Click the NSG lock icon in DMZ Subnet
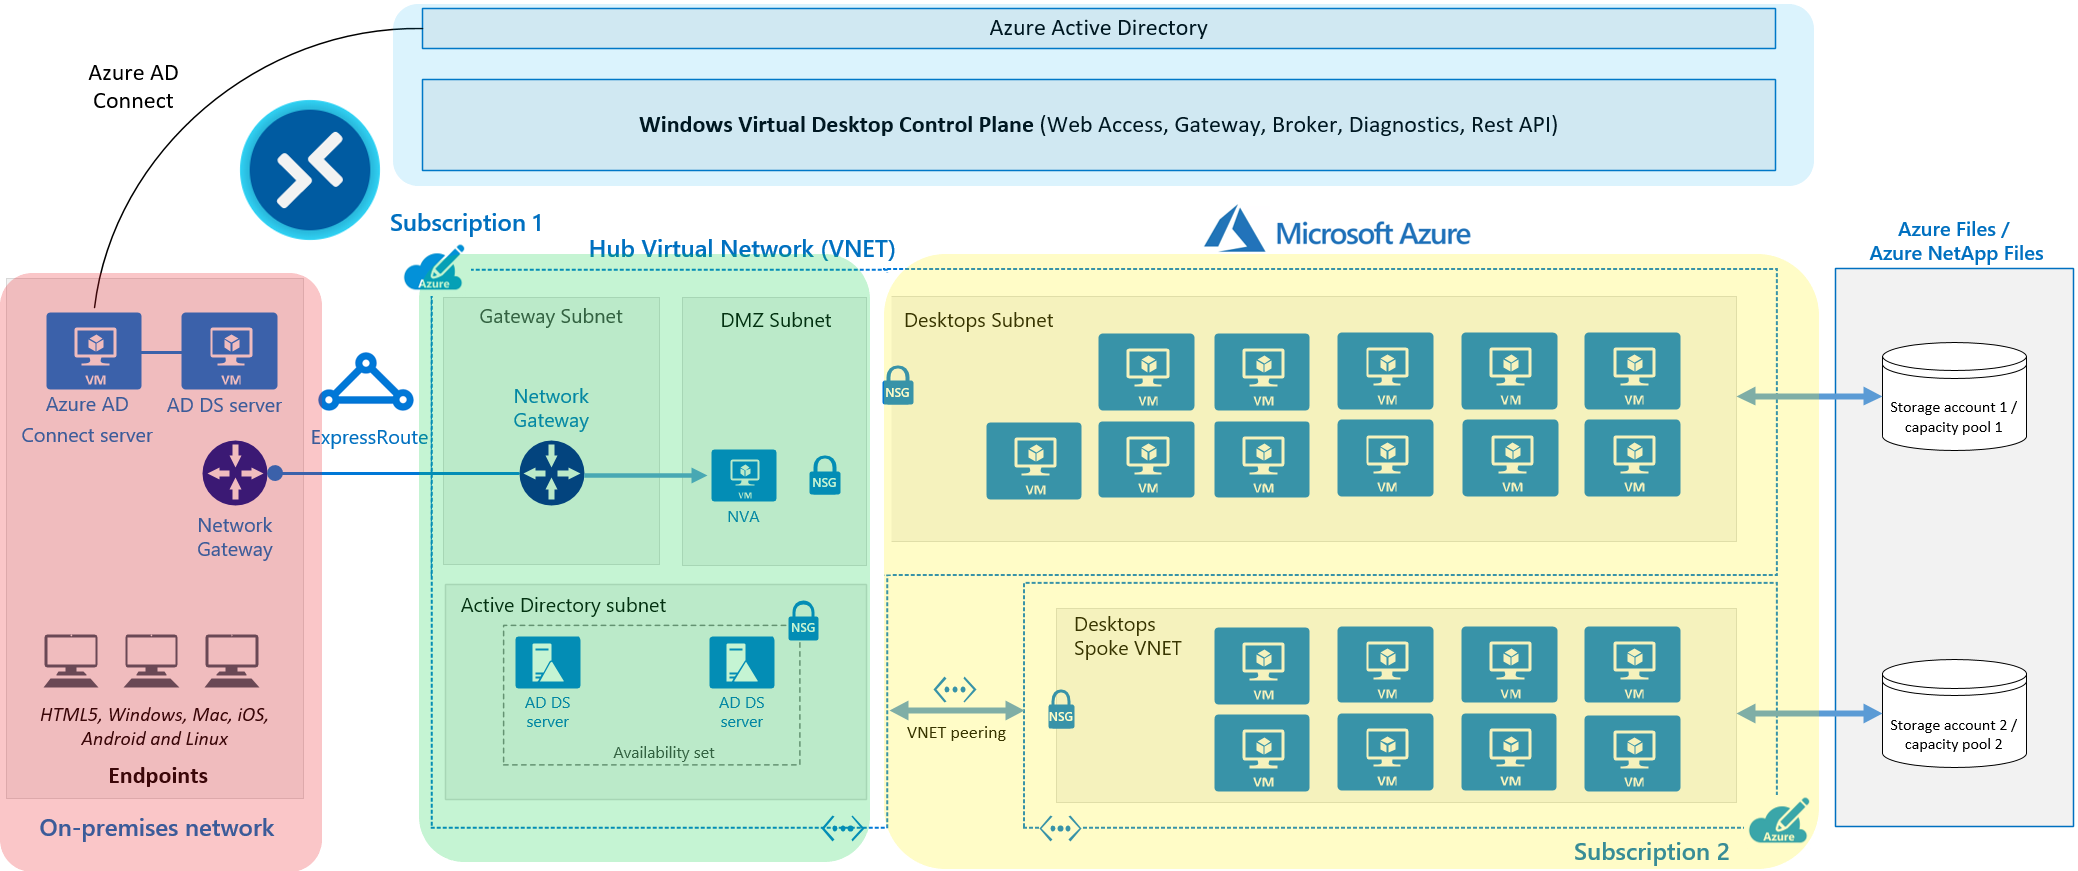The image size is (2078, 871). [825, 476]
